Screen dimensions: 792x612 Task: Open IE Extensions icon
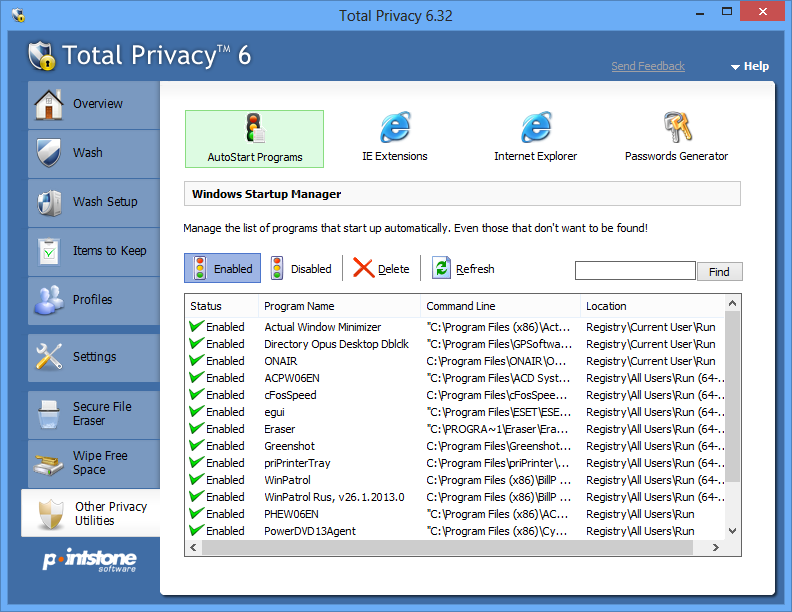(x=395, y=127)
